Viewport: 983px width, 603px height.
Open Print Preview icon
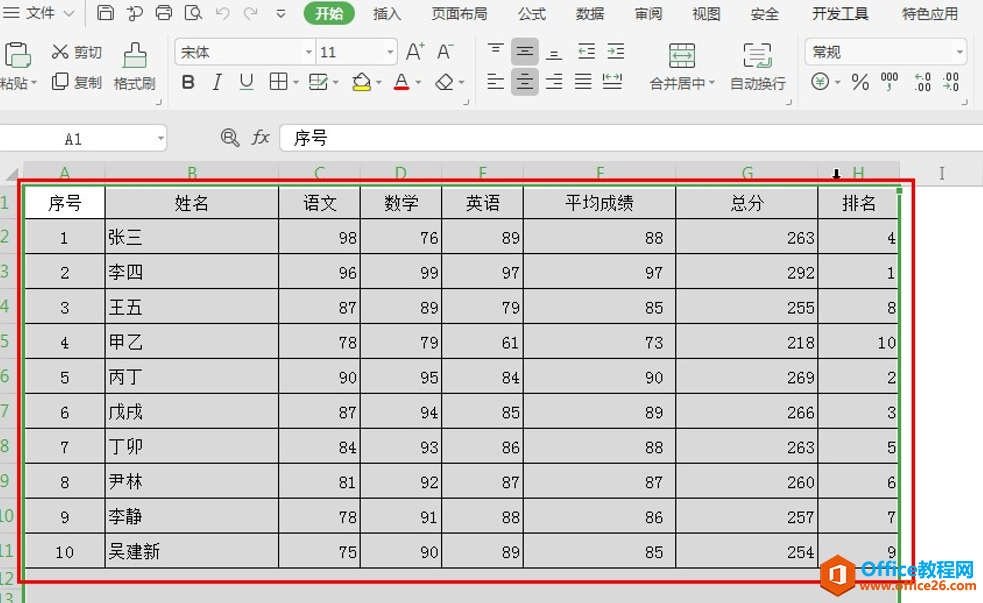point(194,13)
